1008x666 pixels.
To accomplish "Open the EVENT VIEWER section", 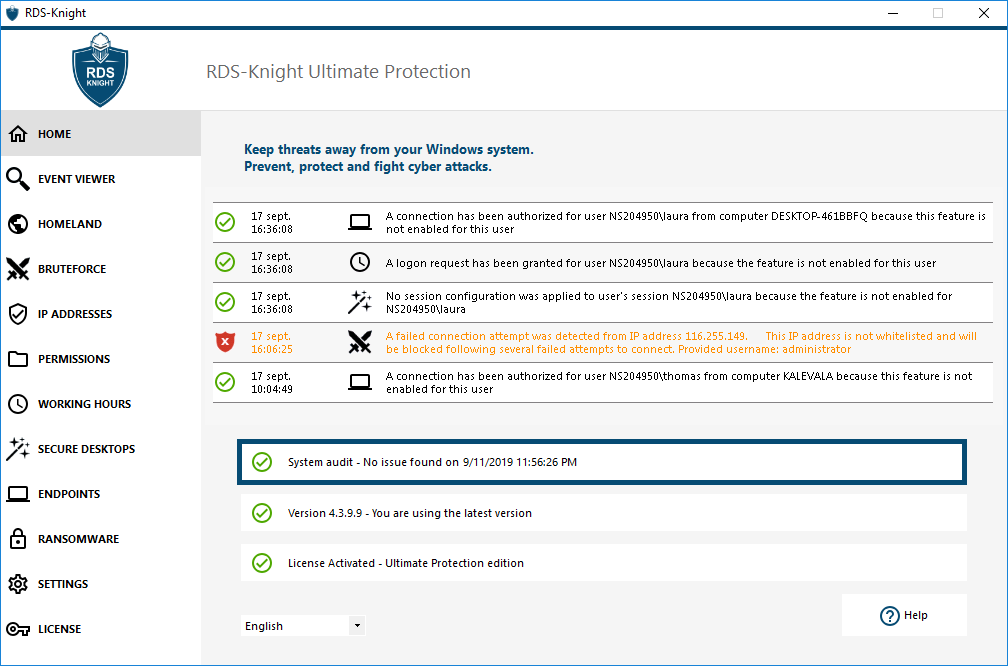I will click(x=101, y=179).
